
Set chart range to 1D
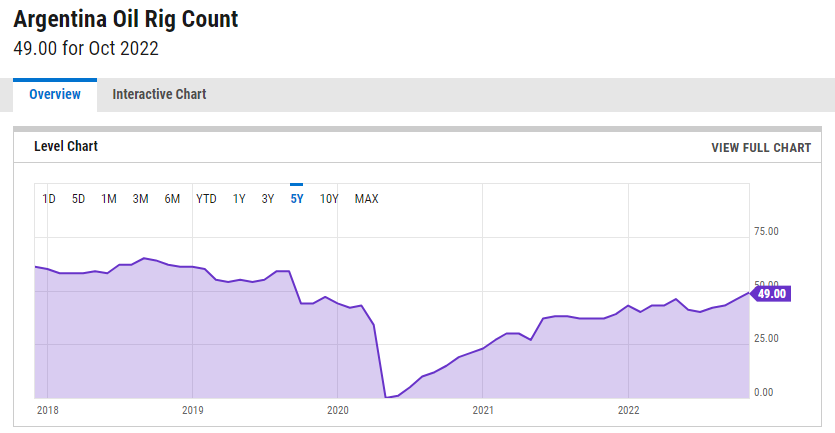(x=49, y=198)
